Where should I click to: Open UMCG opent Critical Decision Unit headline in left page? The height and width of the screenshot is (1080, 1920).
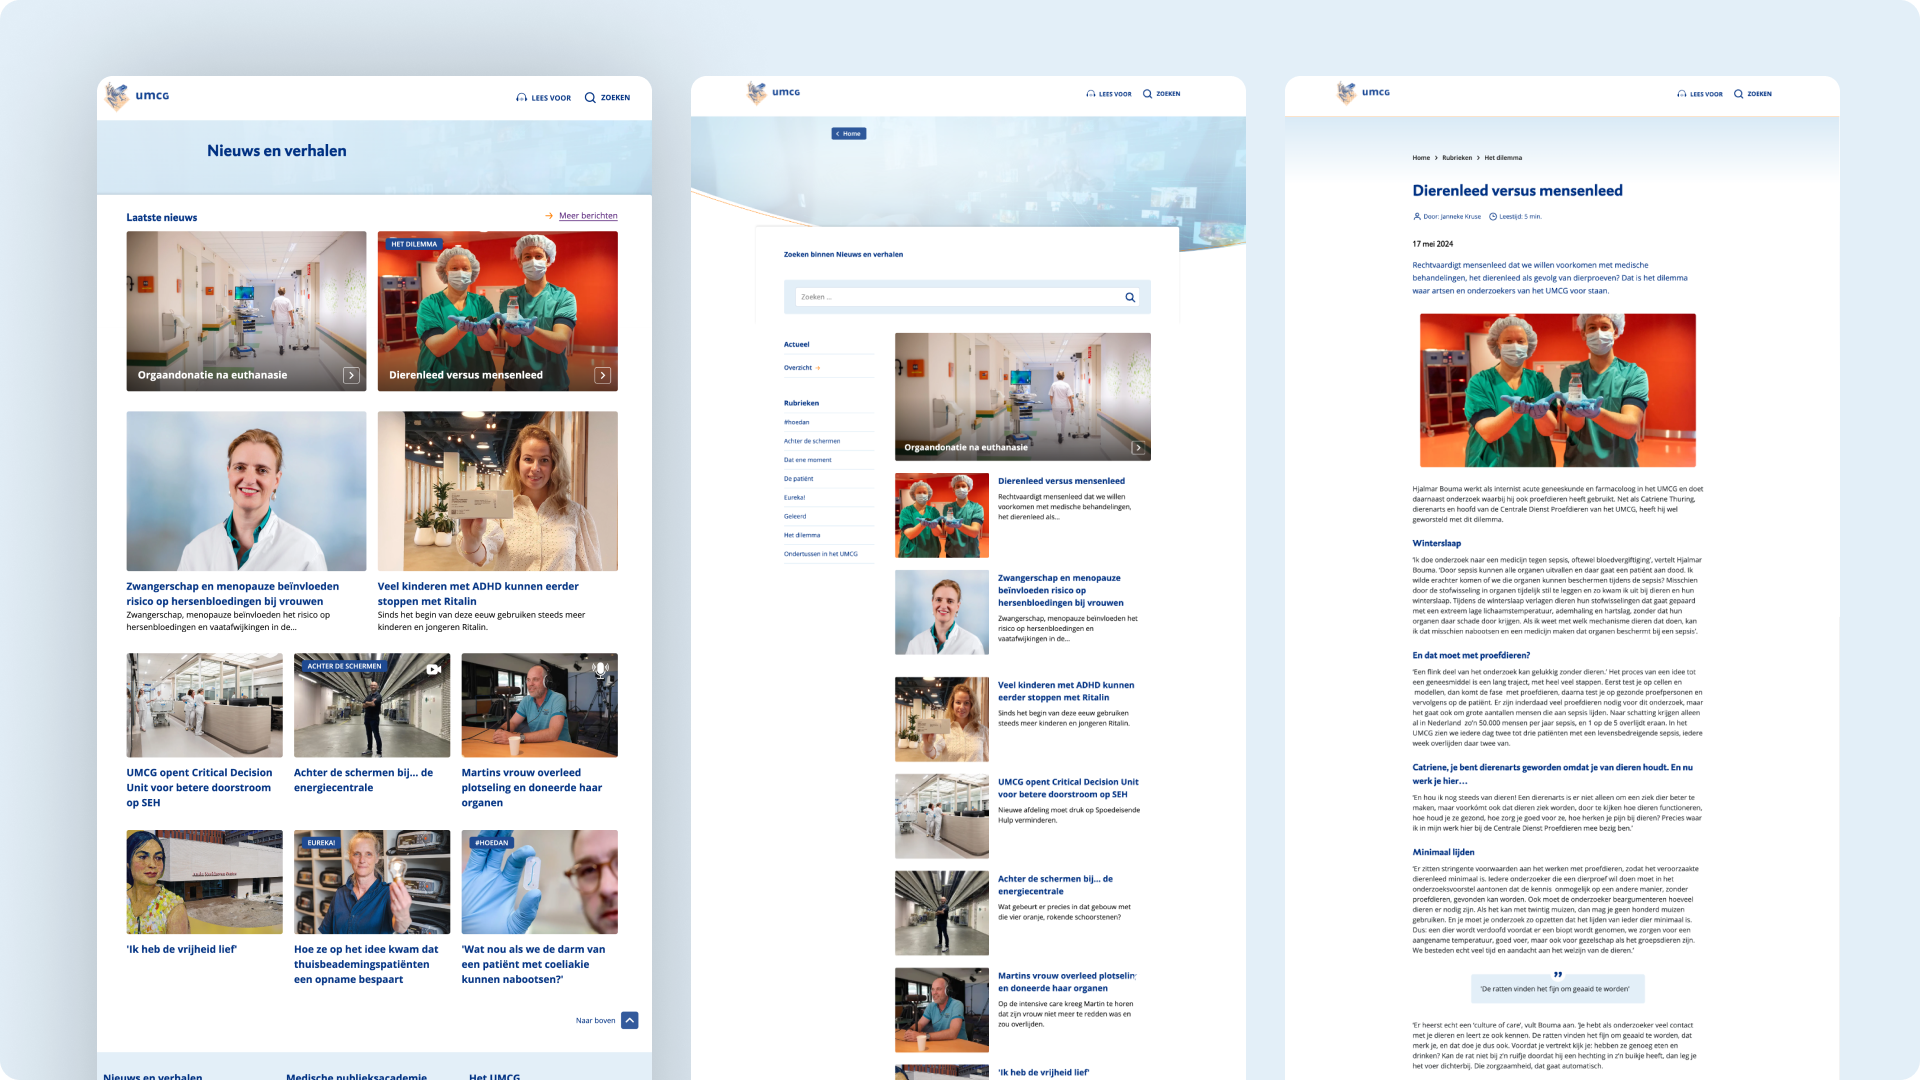[x=199, y=788]
